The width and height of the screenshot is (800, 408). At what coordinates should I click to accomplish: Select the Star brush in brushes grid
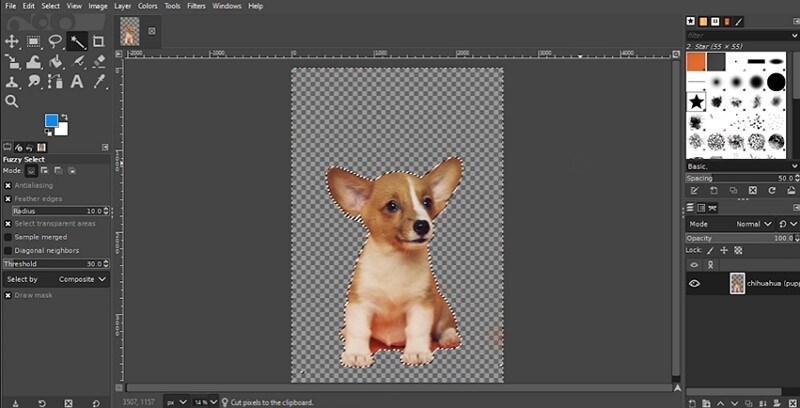click(x=695, y=102)
